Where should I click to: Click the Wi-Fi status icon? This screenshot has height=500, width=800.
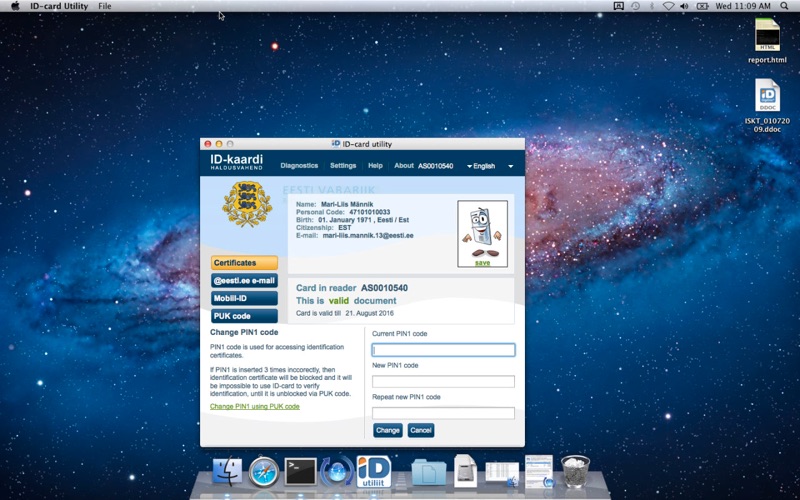coord(668,6)
